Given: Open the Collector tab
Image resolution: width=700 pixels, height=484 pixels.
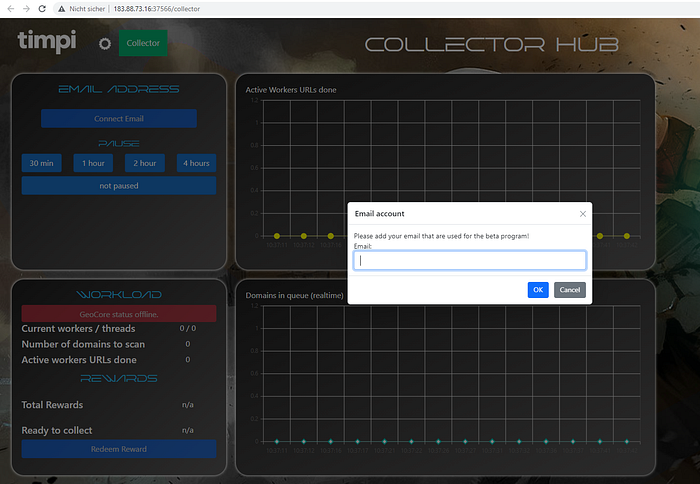Looking at the screenshot, I should pos(143,43).
